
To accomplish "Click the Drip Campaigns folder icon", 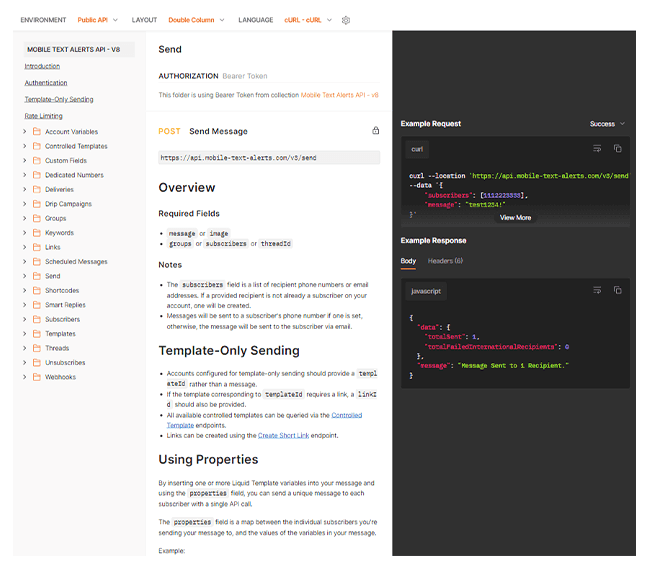I will [x=37, y=204].
